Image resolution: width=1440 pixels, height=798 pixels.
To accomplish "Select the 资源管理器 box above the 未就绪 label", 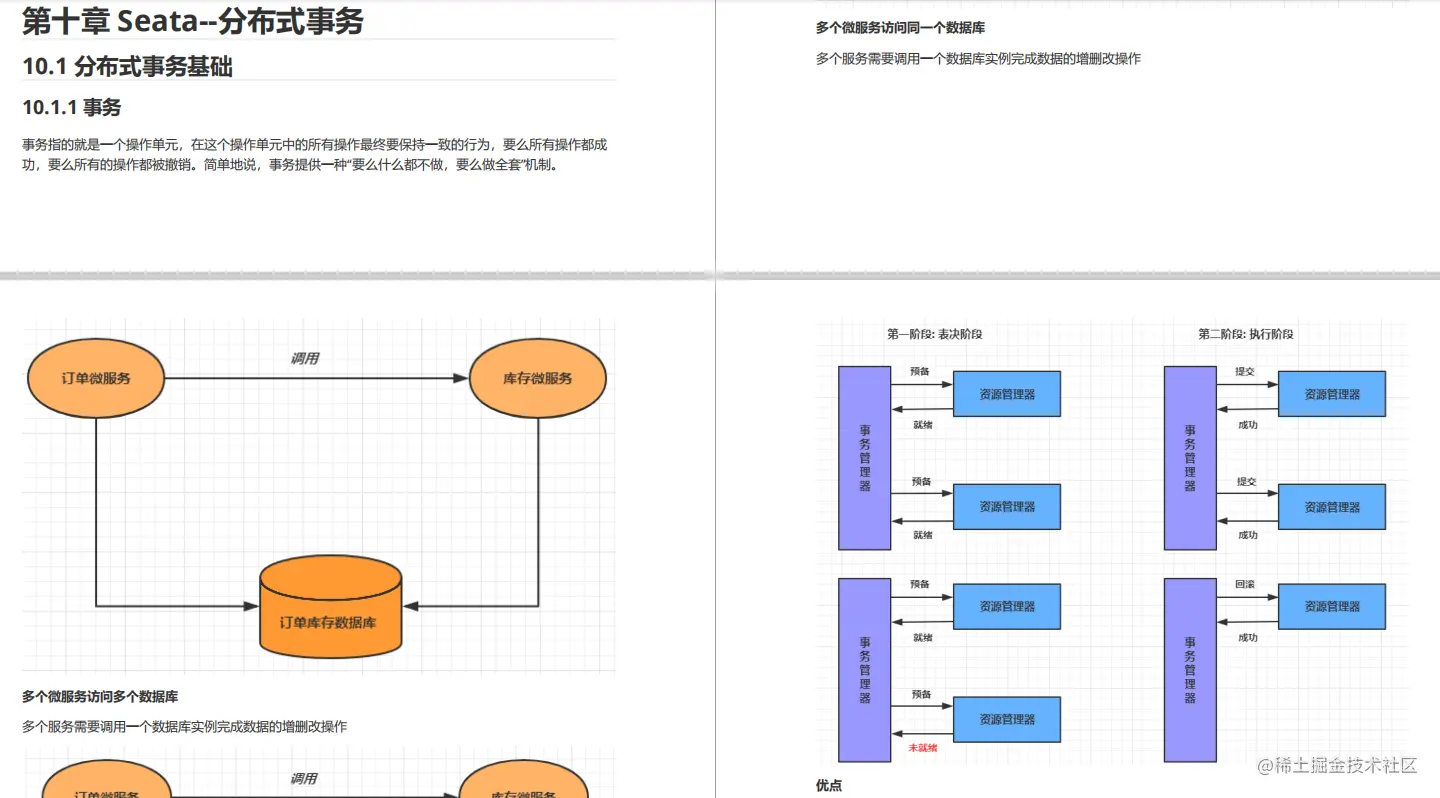I will (1006, 719).
